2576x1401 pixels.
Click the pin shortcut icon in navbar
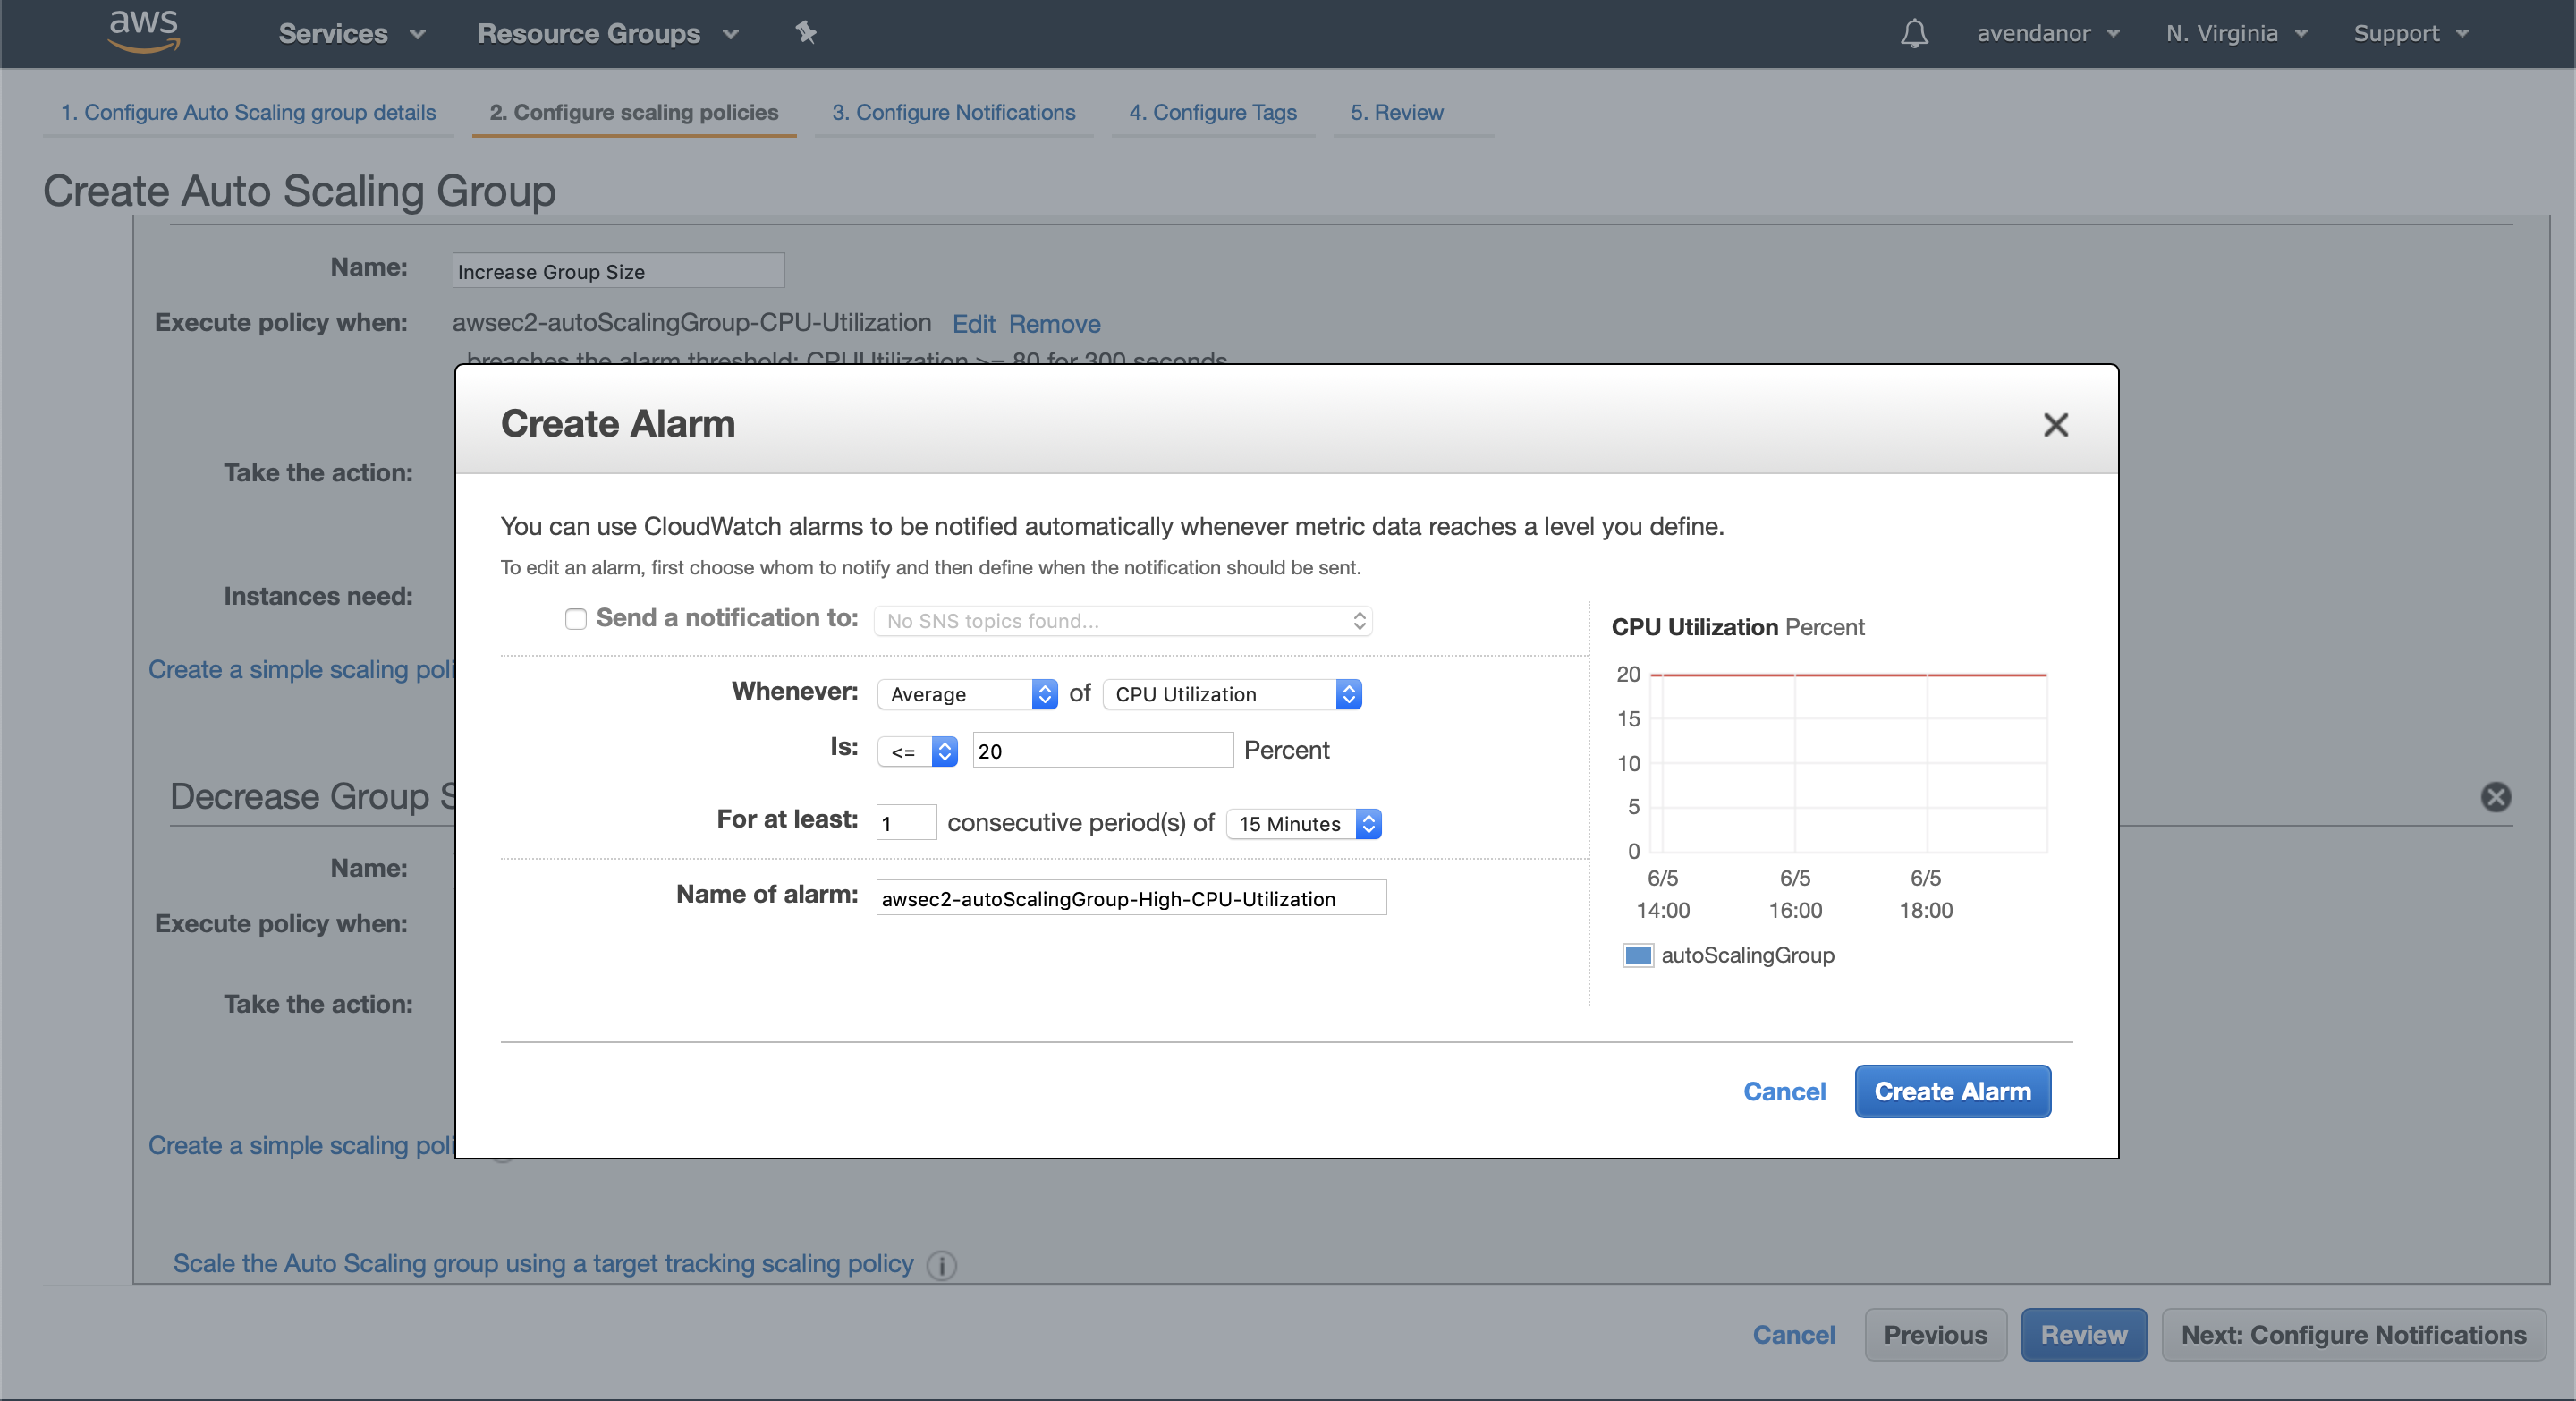[806, 33]
